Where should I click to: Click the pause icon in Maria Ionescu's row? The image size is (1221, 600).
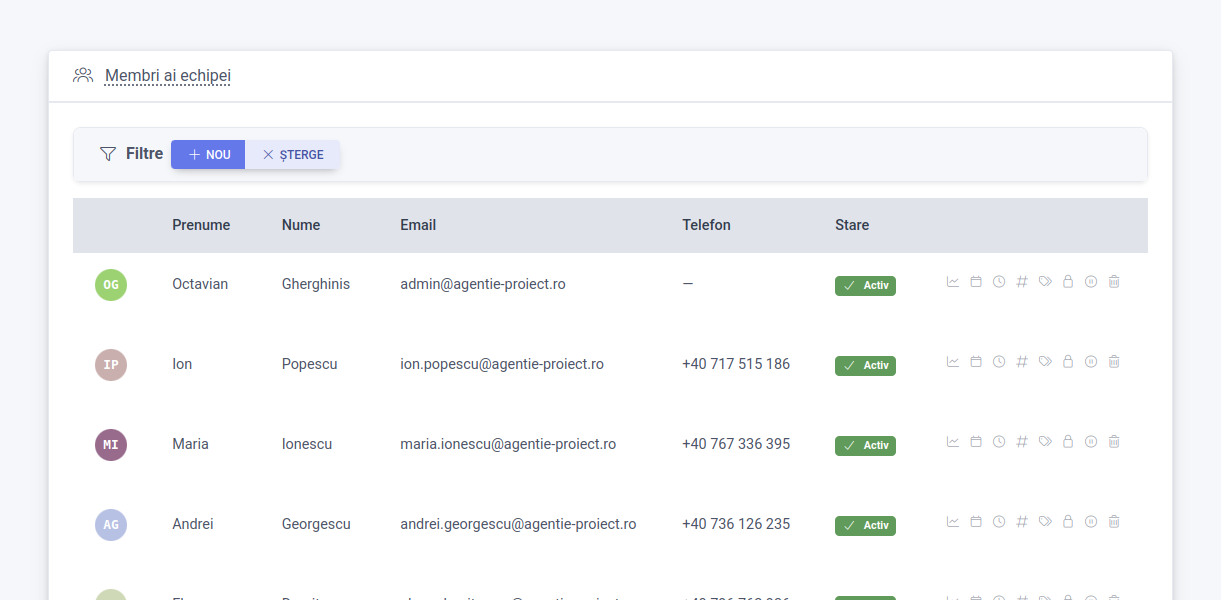pyautogui.click(x=1091, y=442)
